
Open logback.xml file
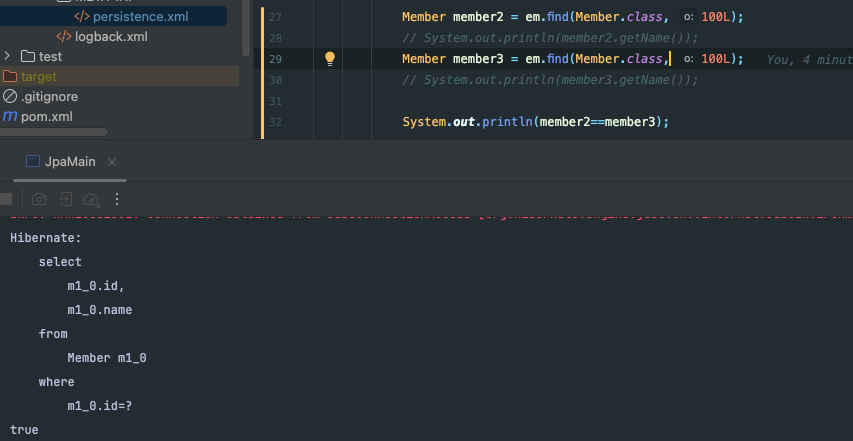(x=111, y=37)
